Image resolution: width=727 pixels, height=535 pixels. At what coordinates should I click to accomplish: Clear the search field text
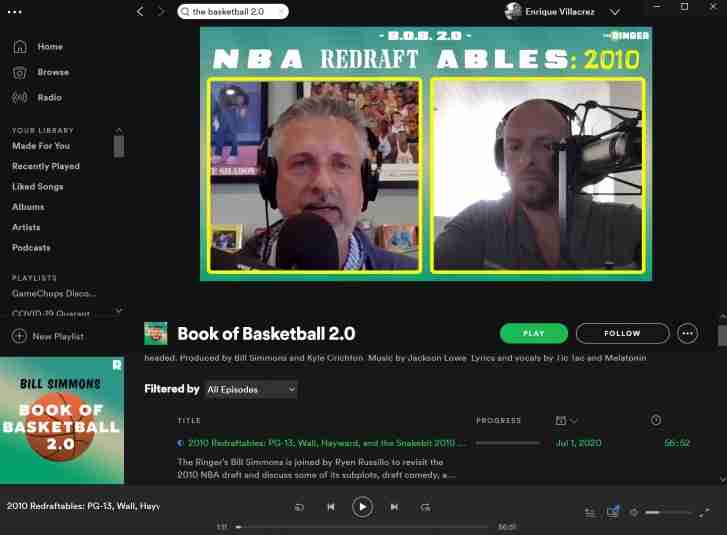point(281,12)
